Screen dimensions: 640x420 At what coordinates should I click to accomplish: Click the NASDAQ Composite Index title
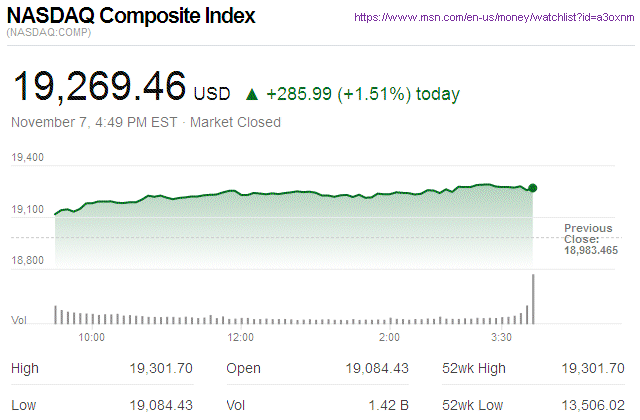131,17
